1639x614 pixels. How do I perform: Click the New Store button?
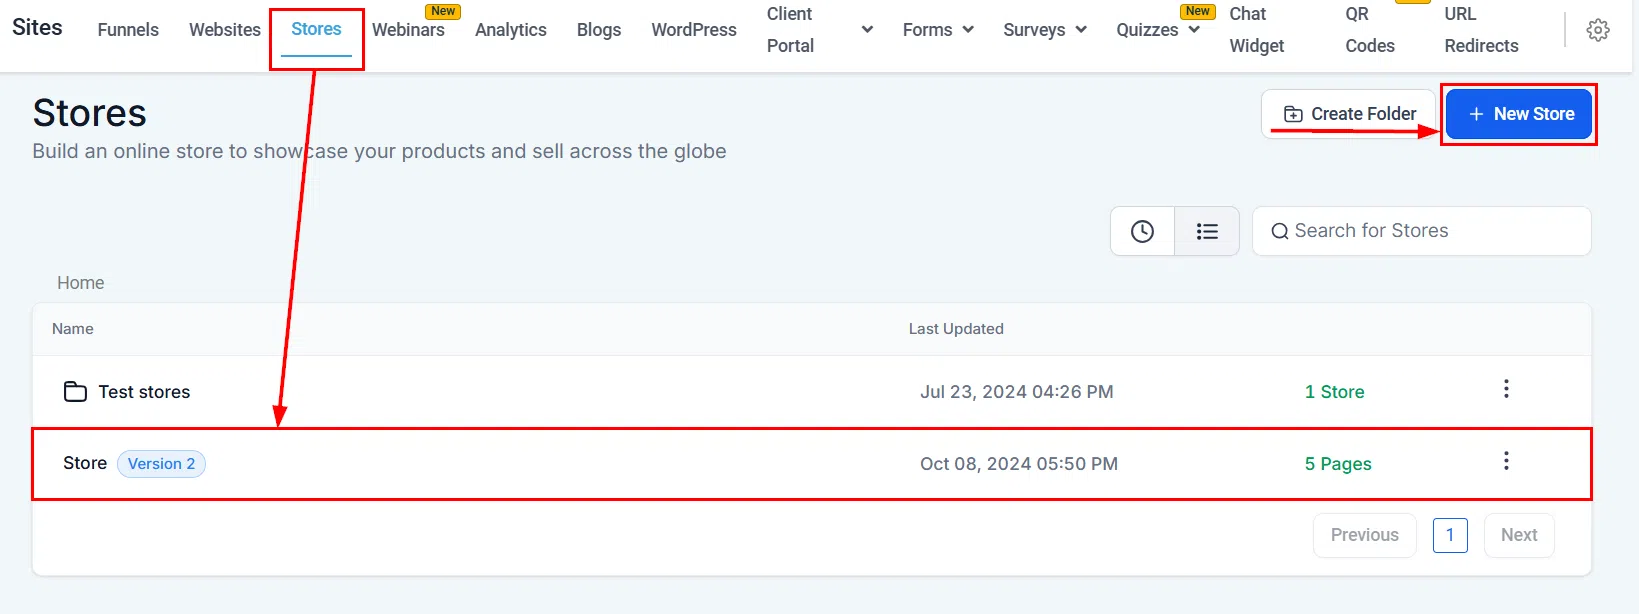1519,114
